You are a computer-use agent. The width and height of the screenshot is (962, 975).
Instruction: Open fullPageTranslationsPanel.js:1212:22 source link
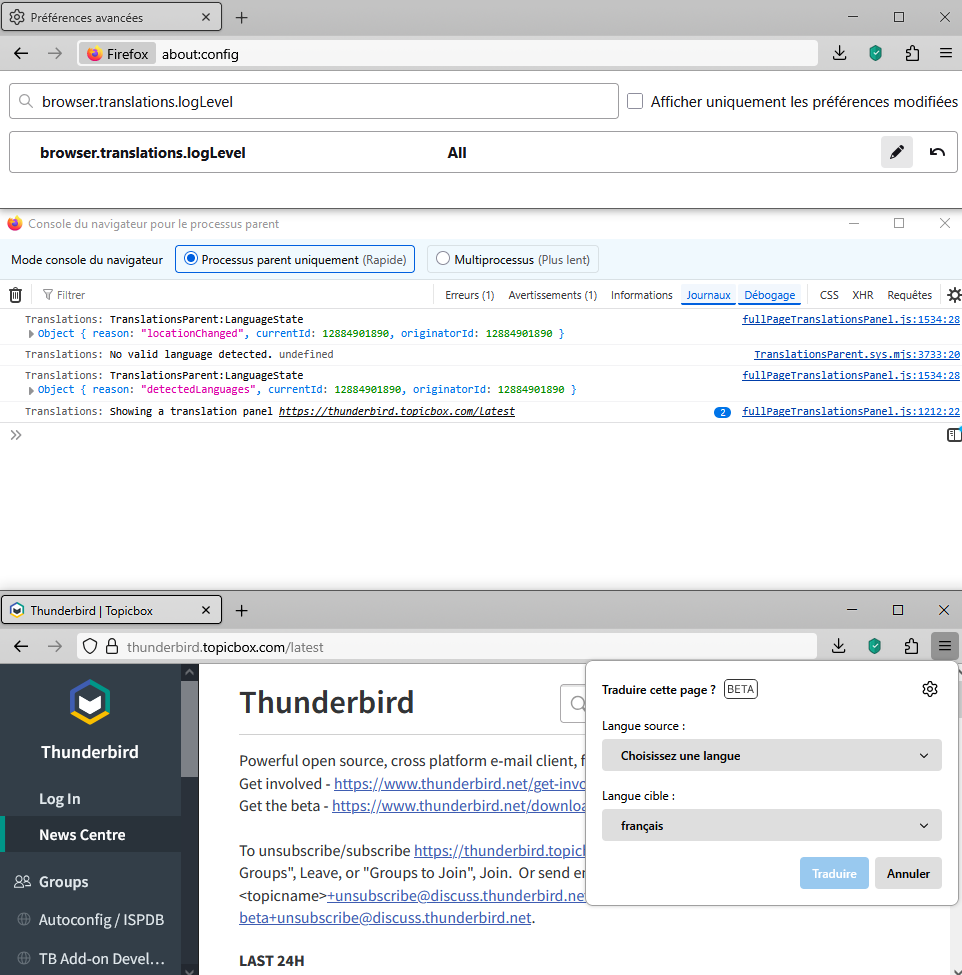point(851,411)
